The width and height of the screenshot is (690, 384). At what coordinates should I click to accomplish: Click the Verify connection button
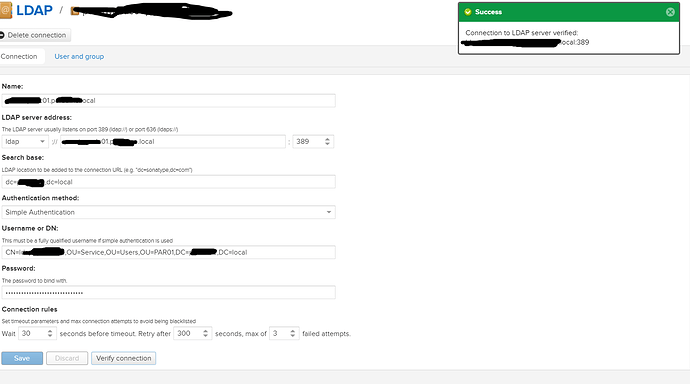tap(124, 358)
